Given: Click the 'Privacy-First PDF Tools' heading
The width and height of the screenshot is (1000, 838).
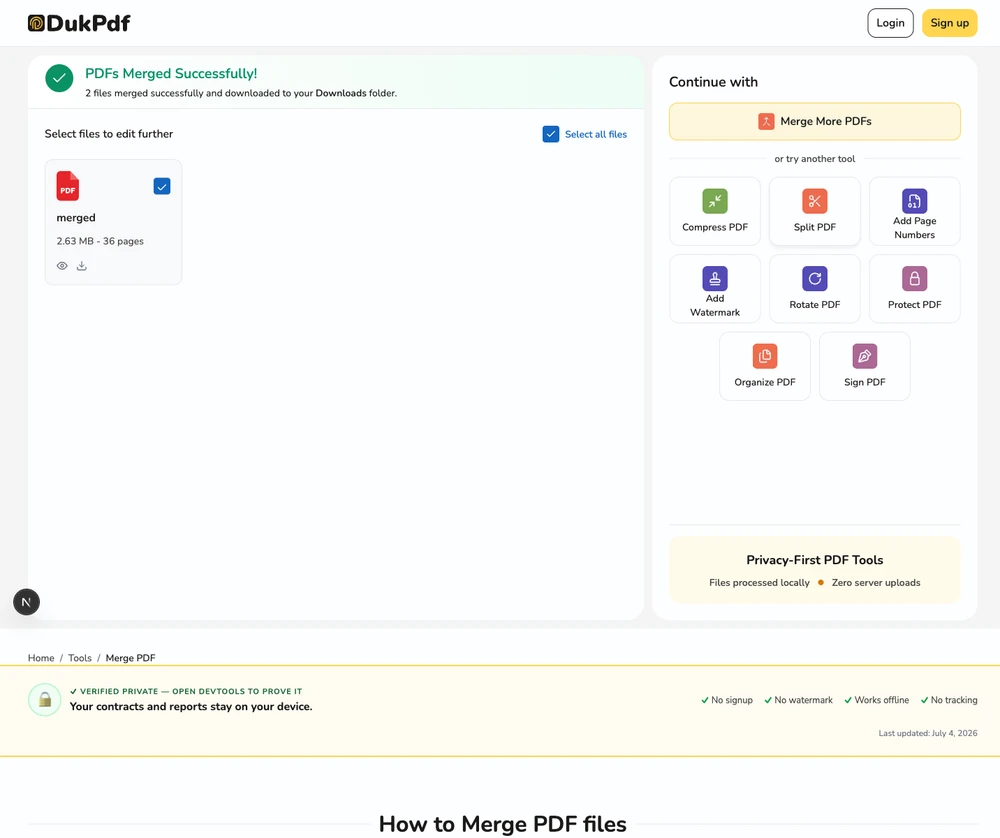Looking at the screenshot, I should 814,560.
